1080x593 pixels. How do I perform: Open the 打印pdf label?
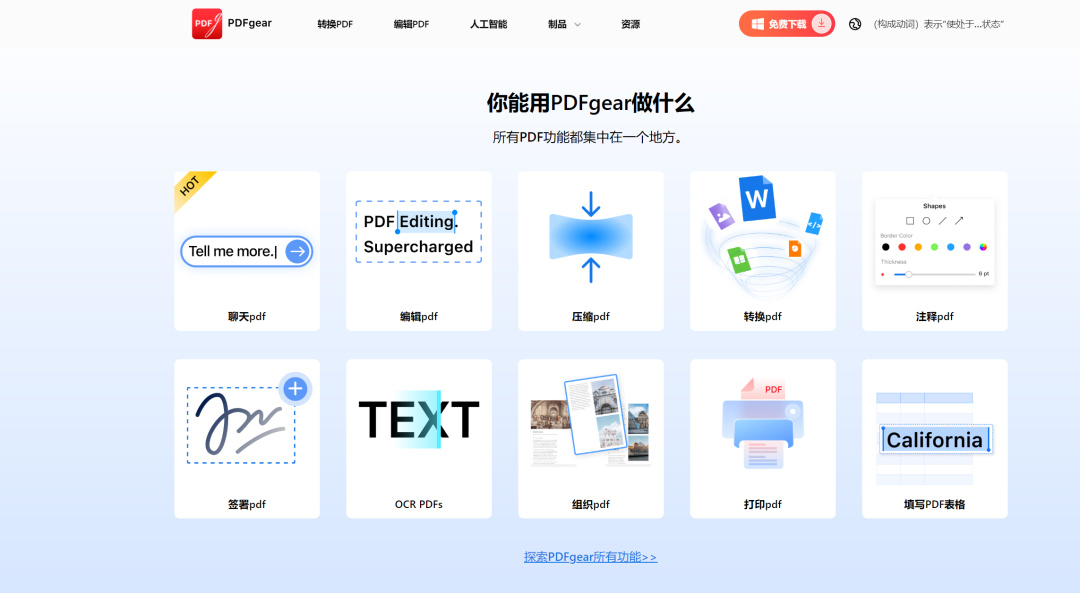762,505
